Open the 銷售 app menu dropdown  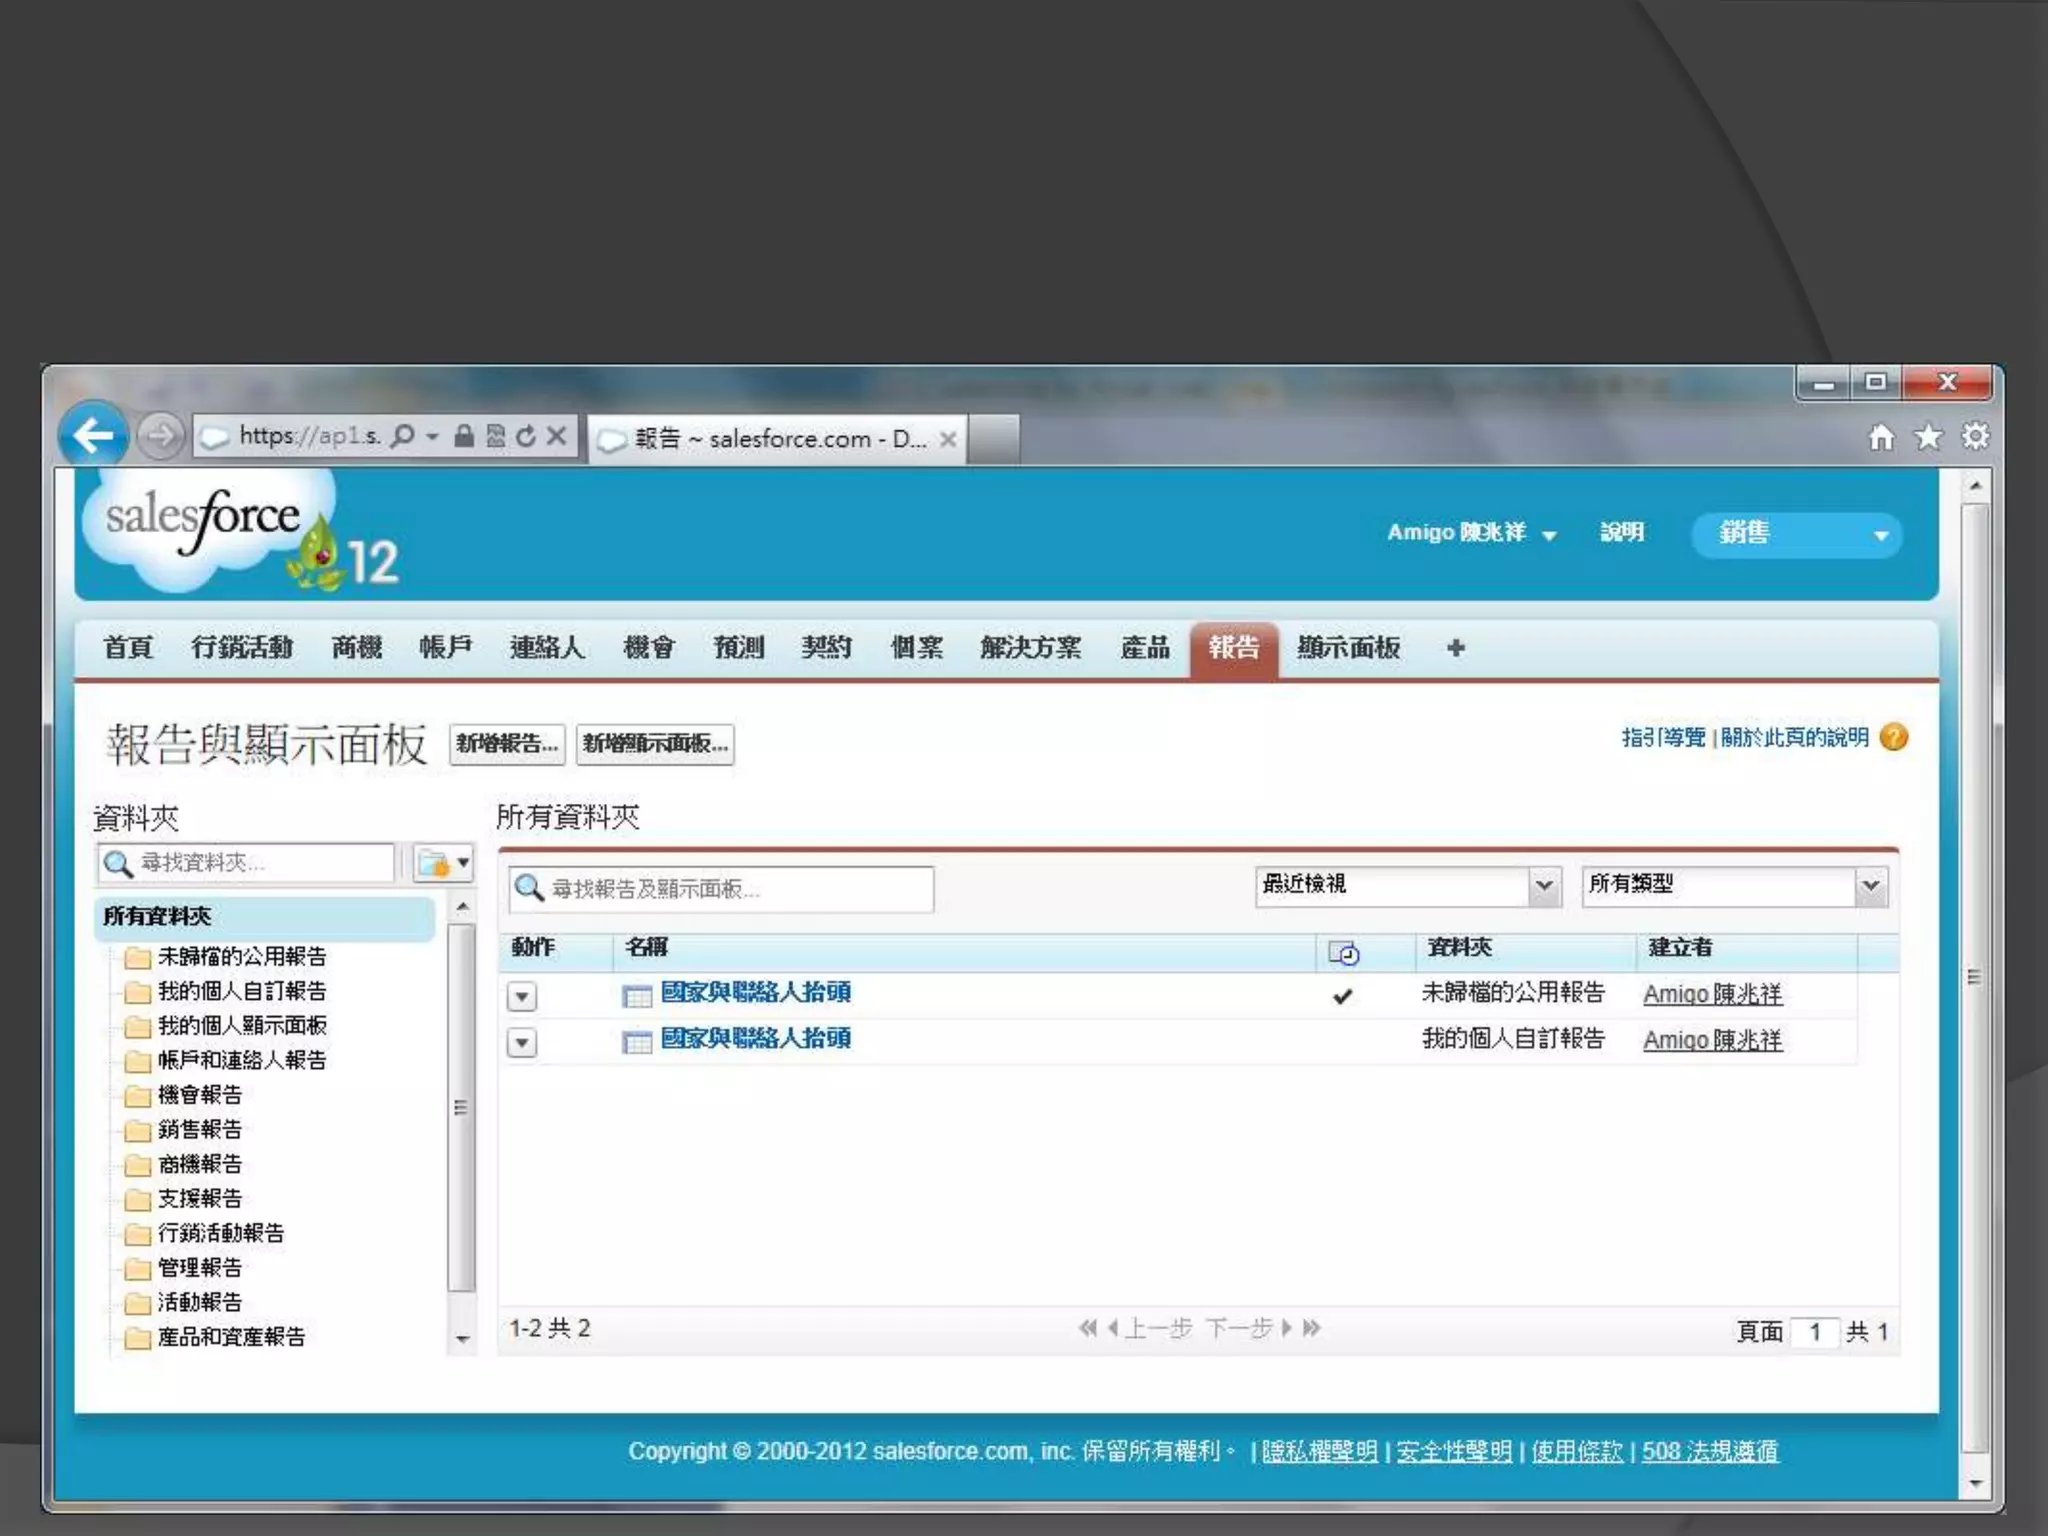pyautogui.click(x=1796, y=535)
